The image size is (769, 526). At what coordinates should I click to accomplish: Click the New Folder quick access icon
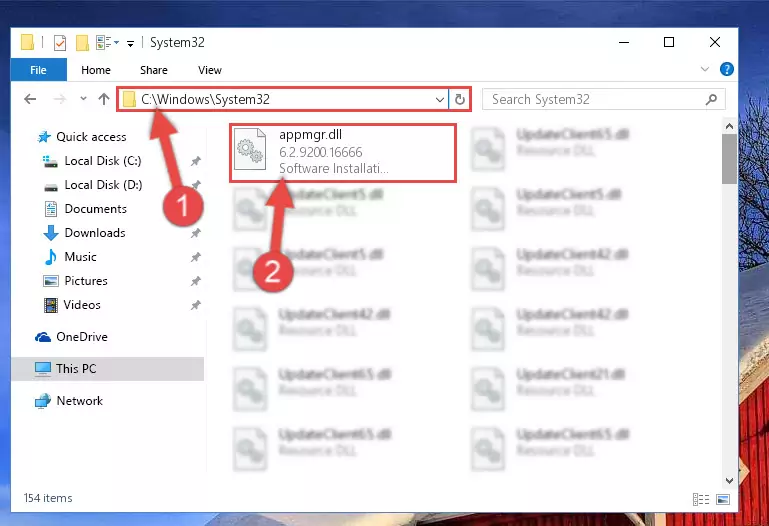click(82, 43)
